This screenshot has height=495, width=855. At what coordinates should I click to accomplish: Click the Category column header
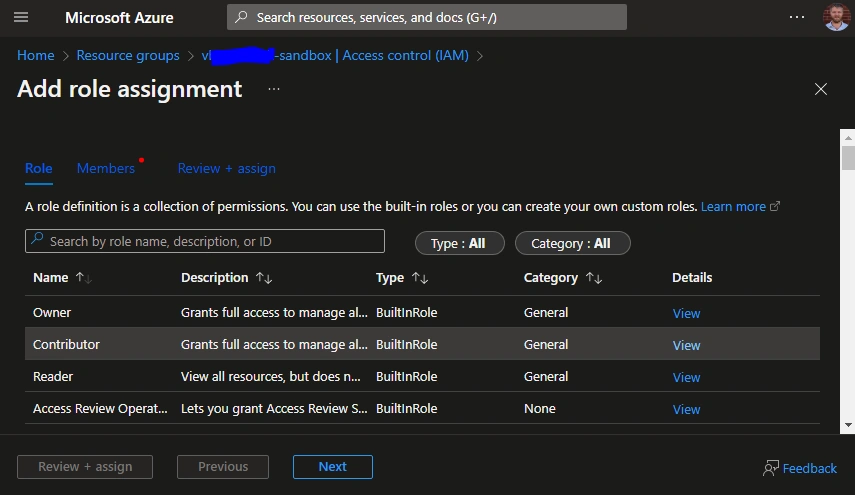tap(551, 277)
